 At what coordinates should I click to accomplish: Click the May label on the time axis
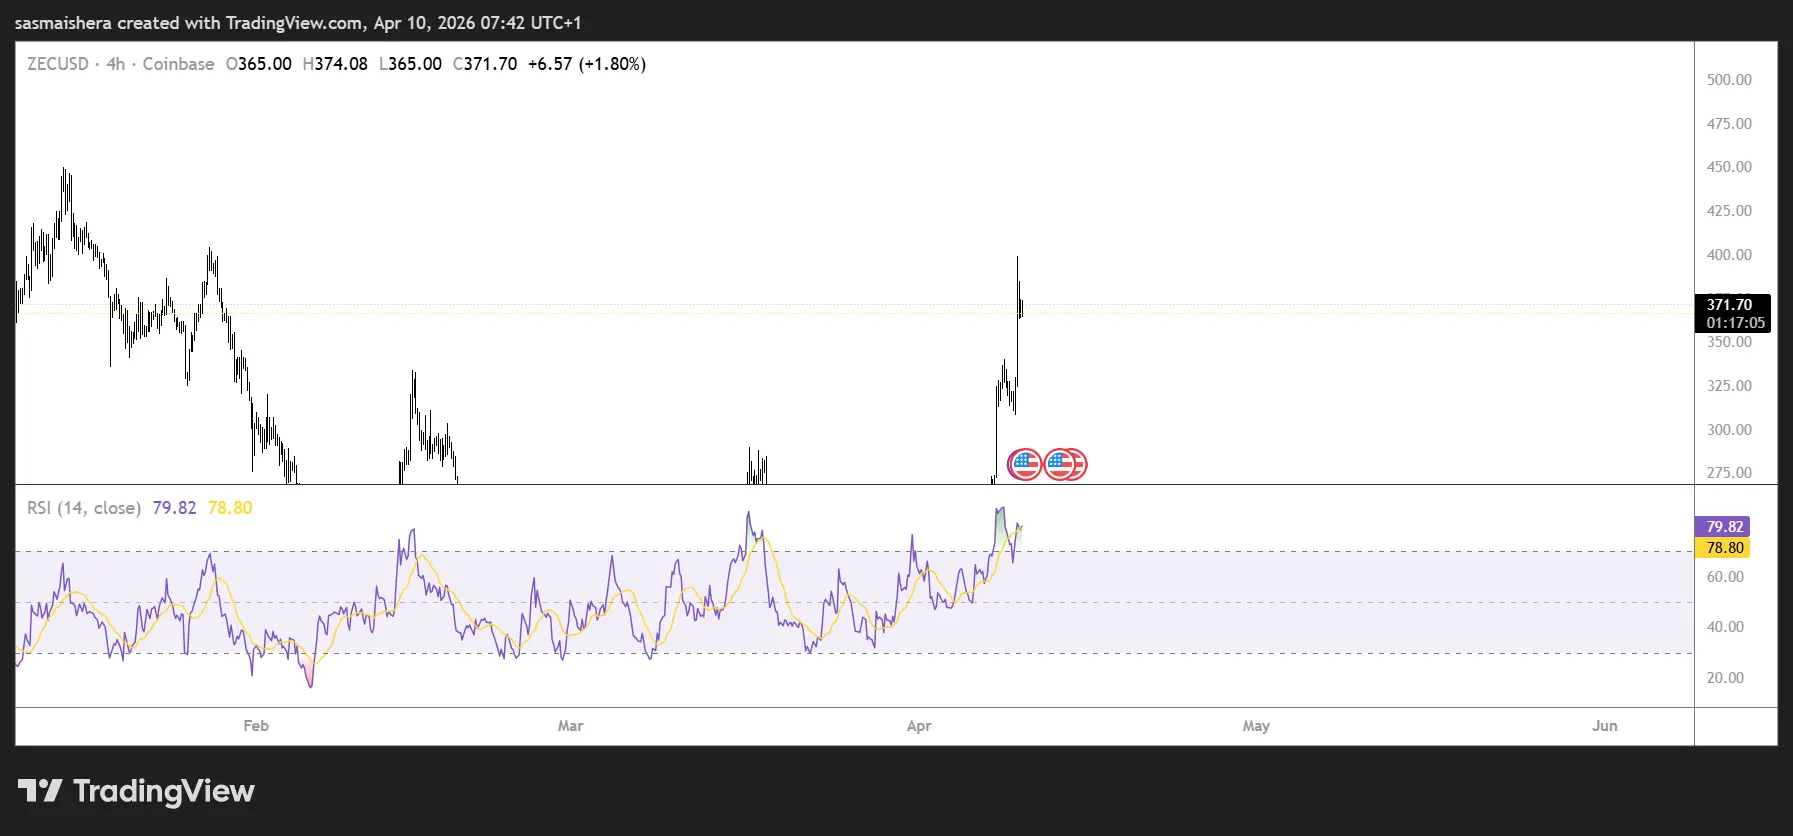tap(1256, 726)
